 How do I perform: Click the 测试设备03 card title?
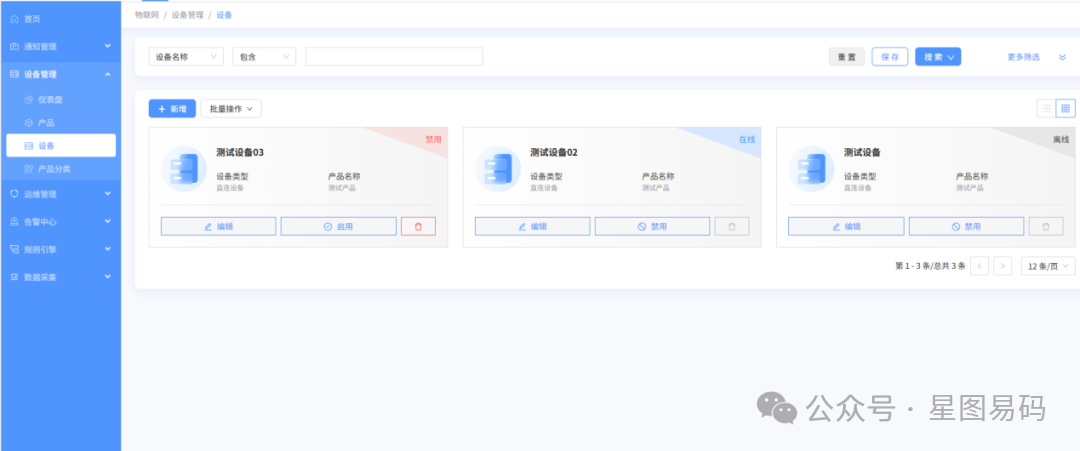pos(240,153)
